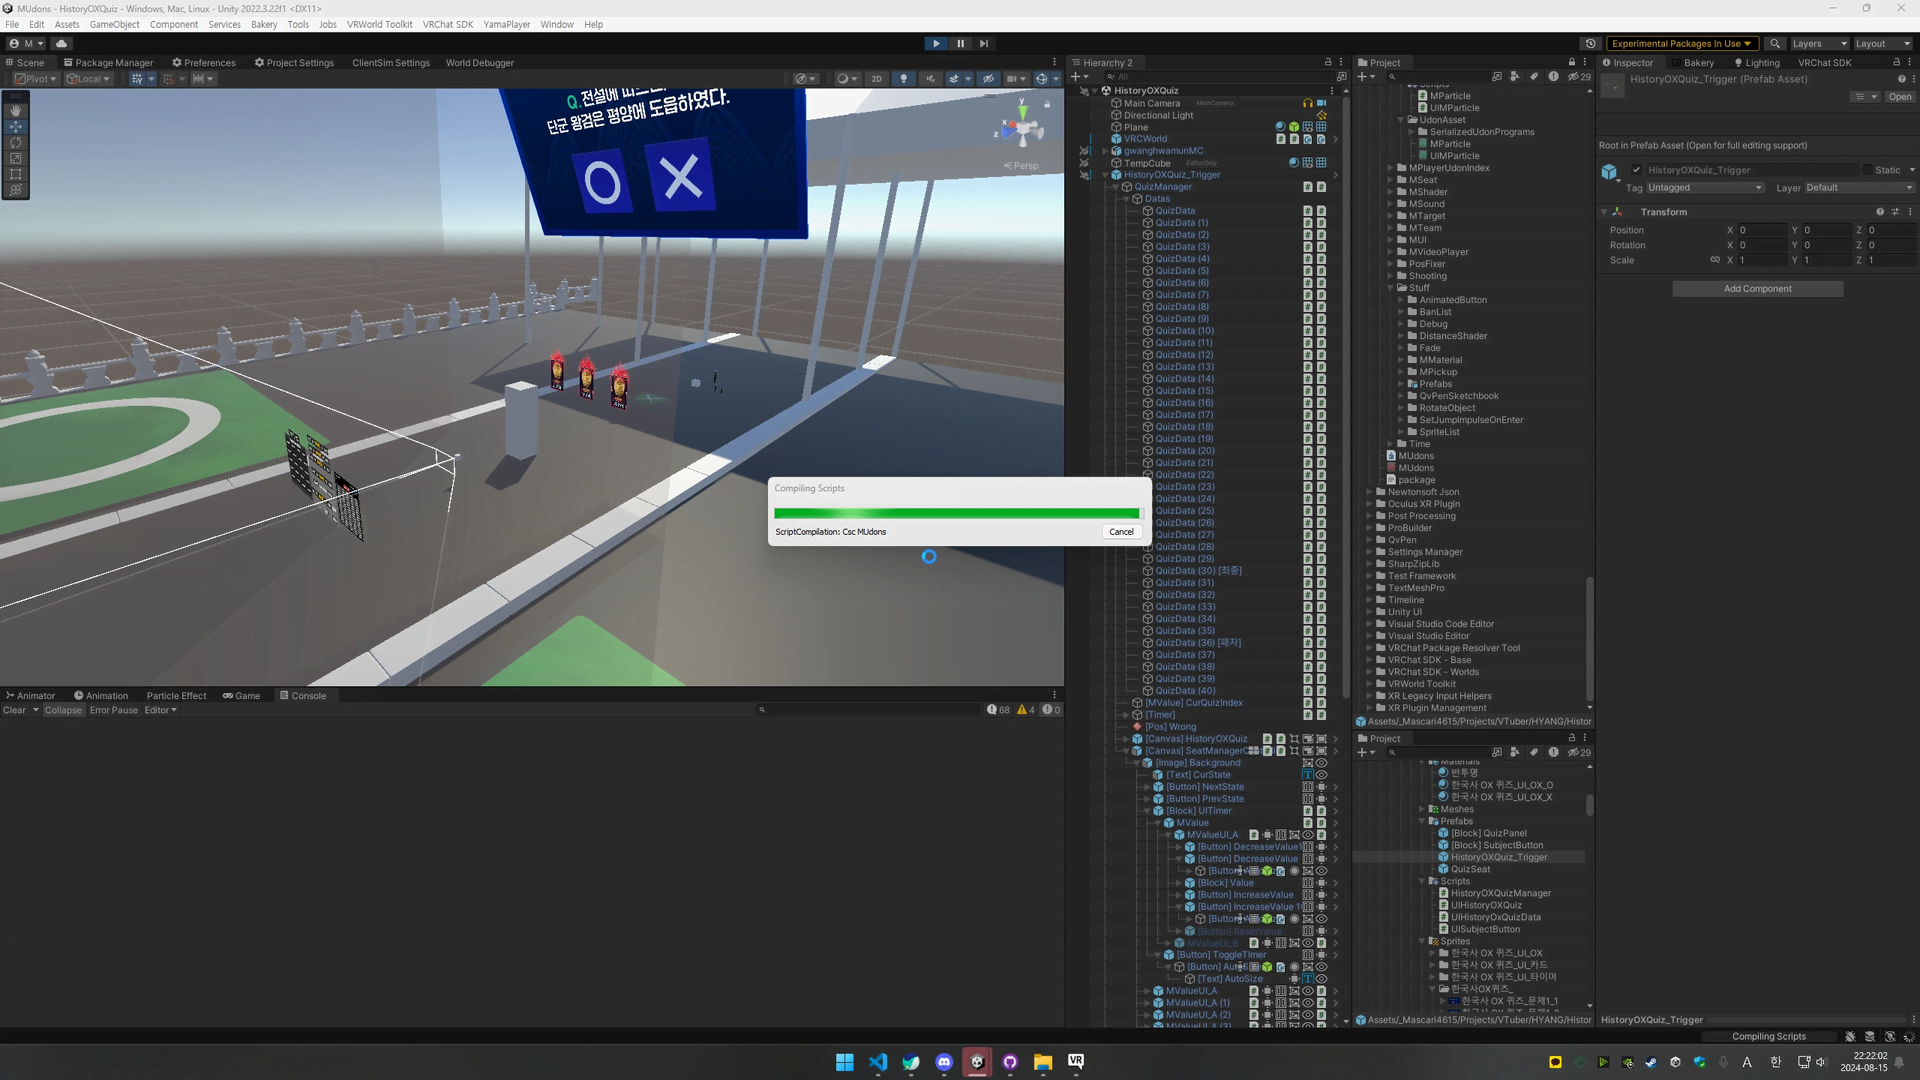
Task: Toggle scene lighting bulb icon
Action: click(904, 79)
